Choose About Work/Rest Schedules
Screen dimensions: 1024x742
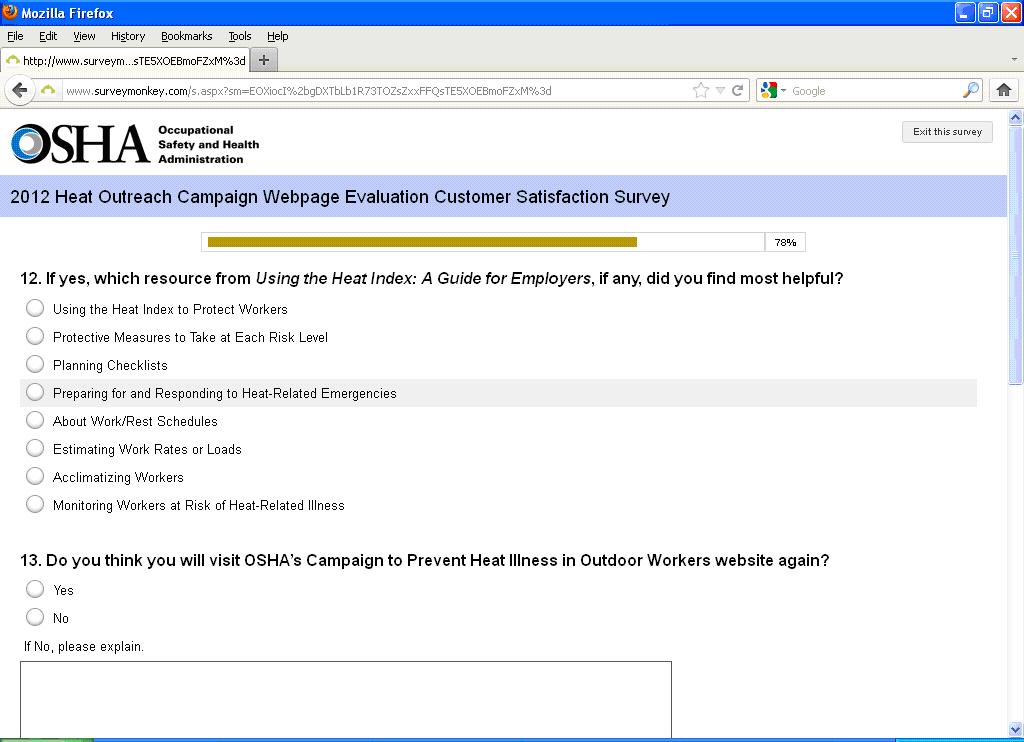(x=35, y=421)
